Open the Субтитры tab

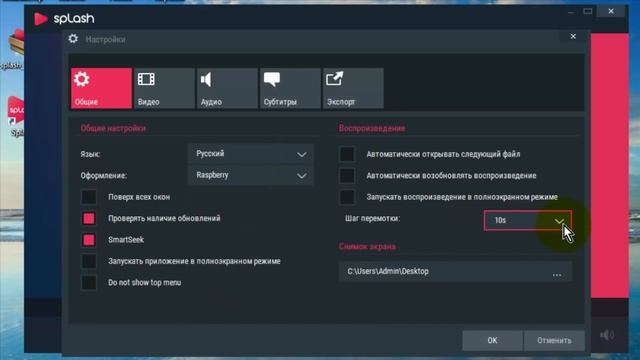(290, 88)
